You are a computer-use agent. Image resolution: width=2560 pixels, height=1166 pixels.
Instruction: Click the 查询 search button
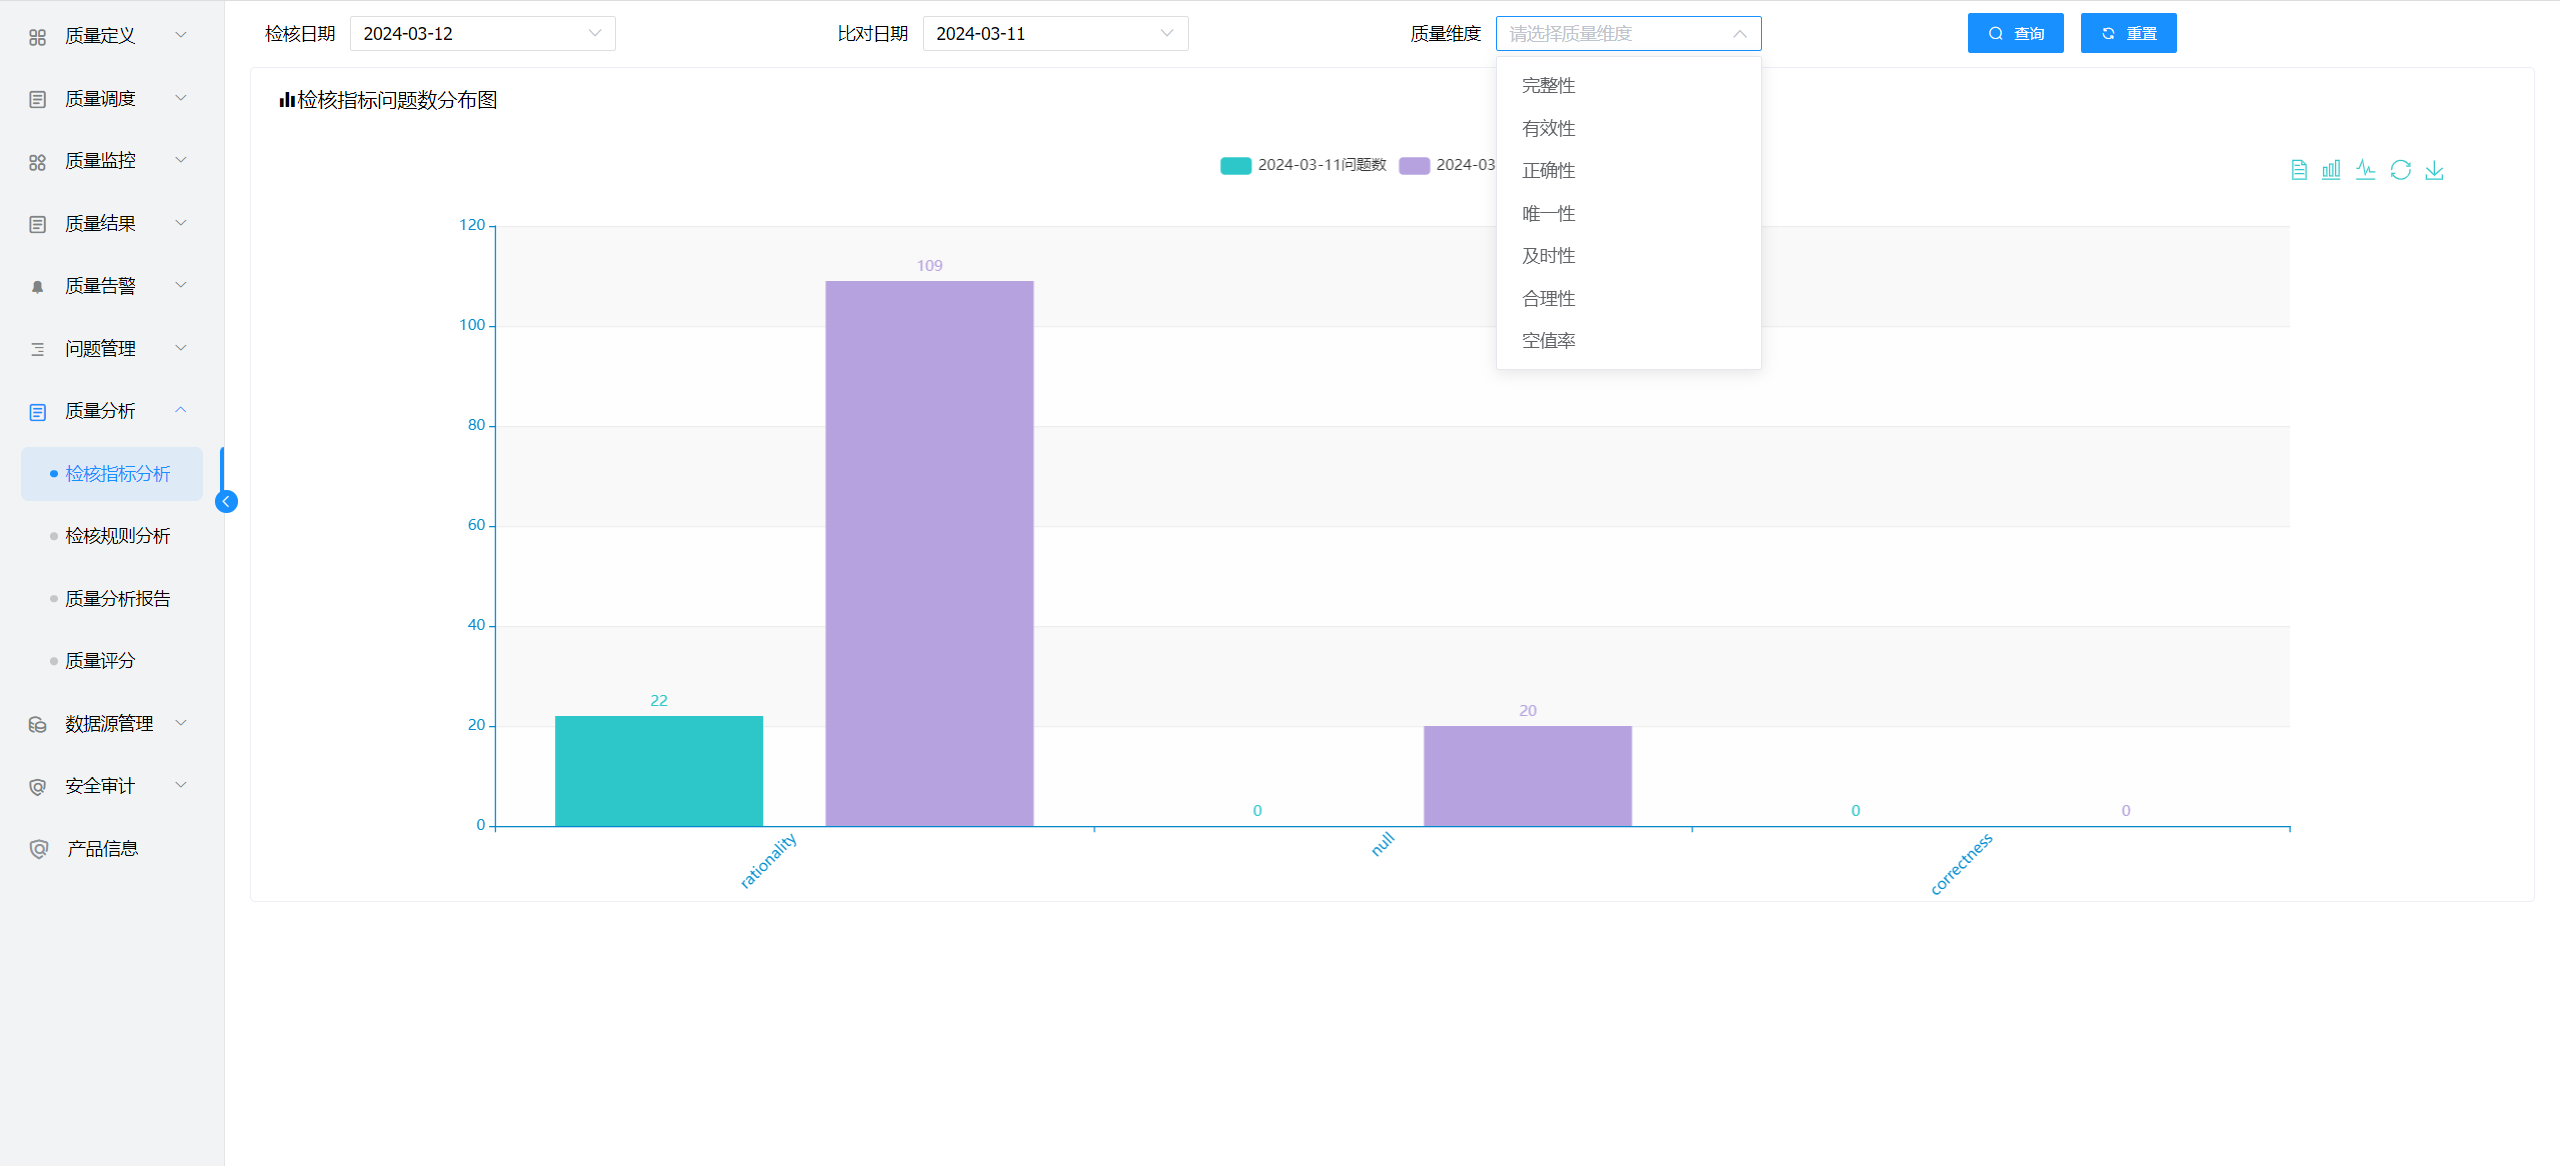point(2014,34)
